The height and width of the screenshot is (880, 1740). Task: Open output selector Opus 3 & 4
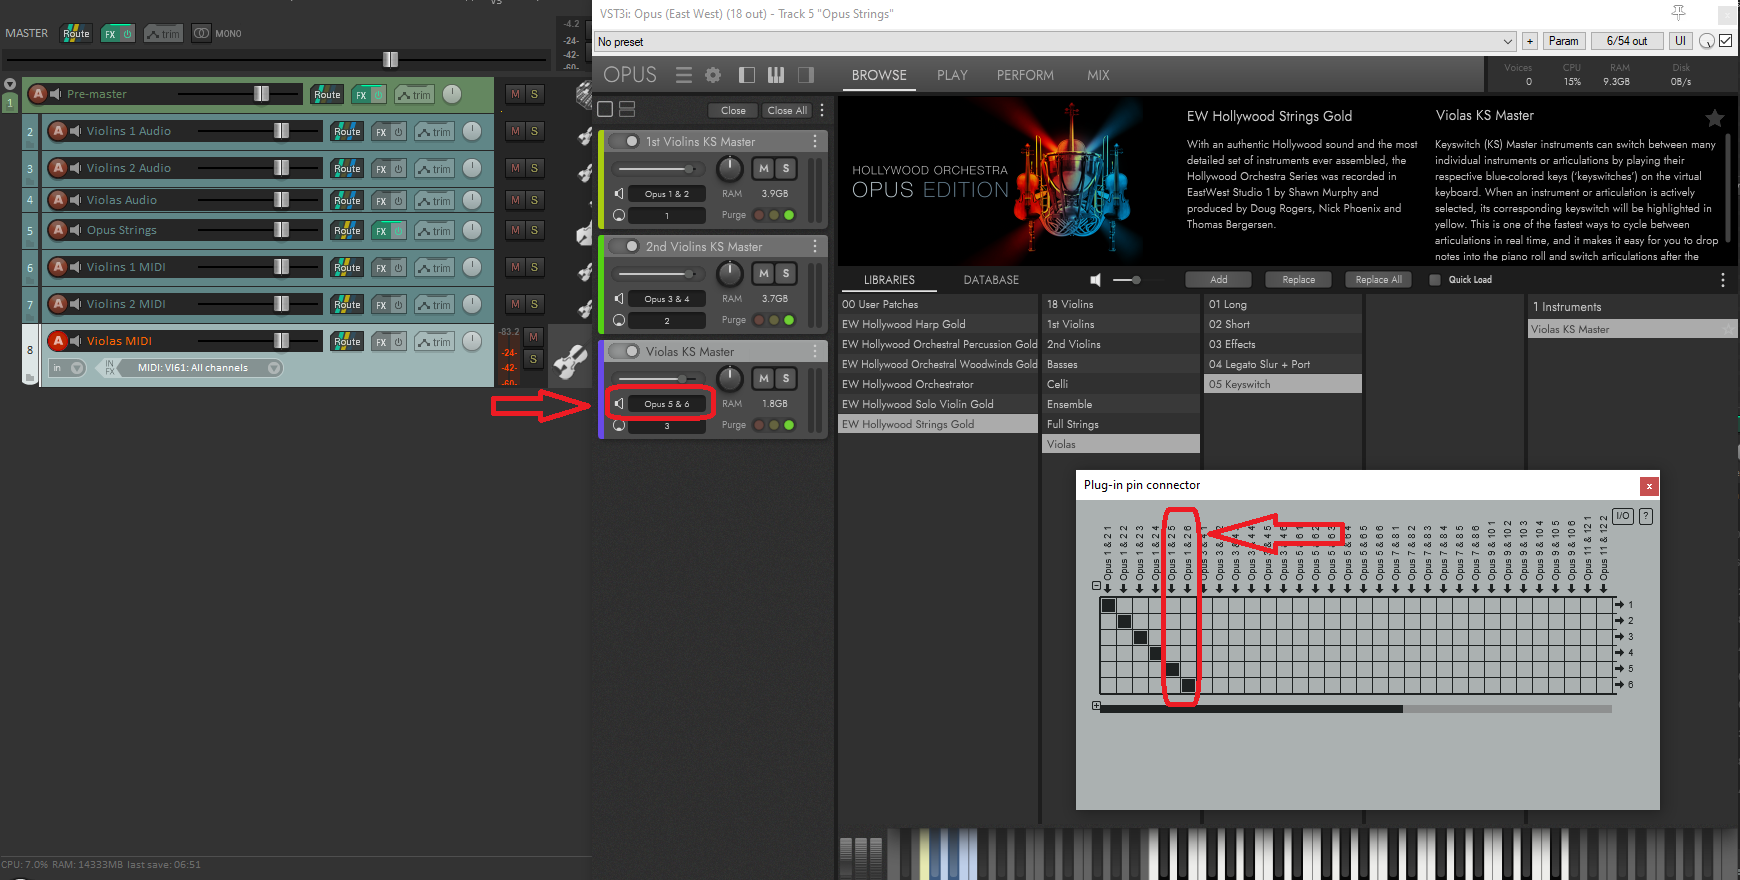pos(666,299)
